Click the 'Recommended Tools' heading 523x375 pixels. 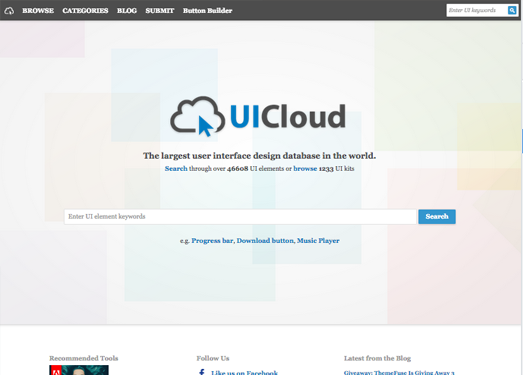[x=84, y=358]
